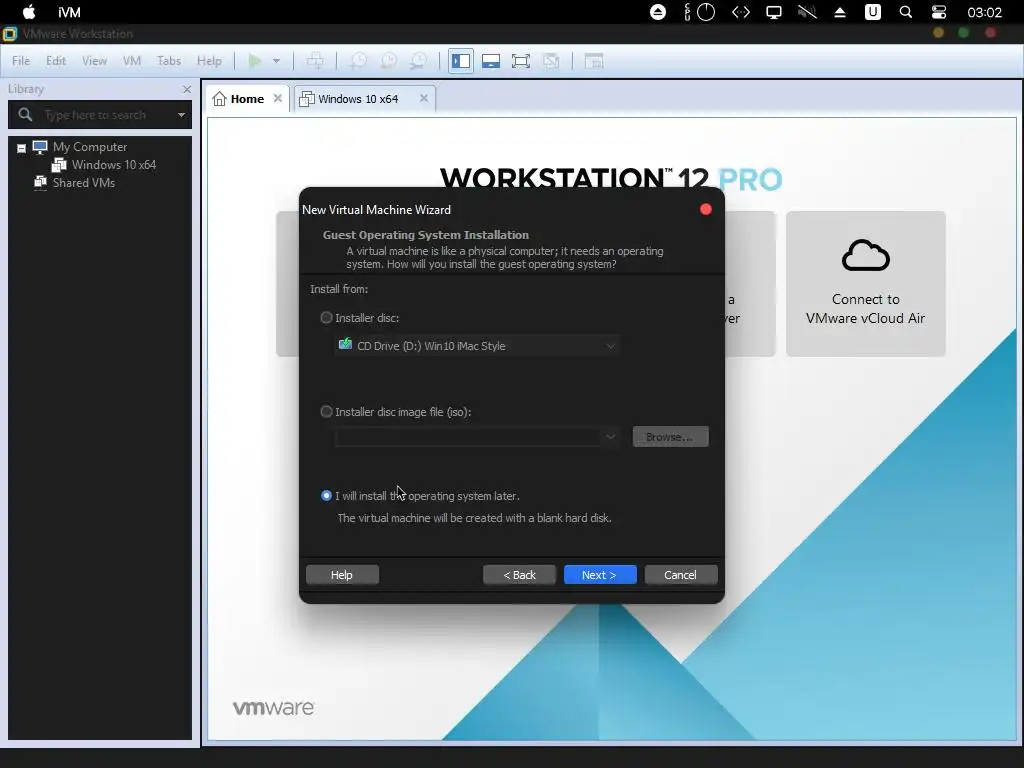Click the triangle eject menu bar icon
Image resolution: width=1024 pixels, height=768 pixels.
tap(840, 12)
